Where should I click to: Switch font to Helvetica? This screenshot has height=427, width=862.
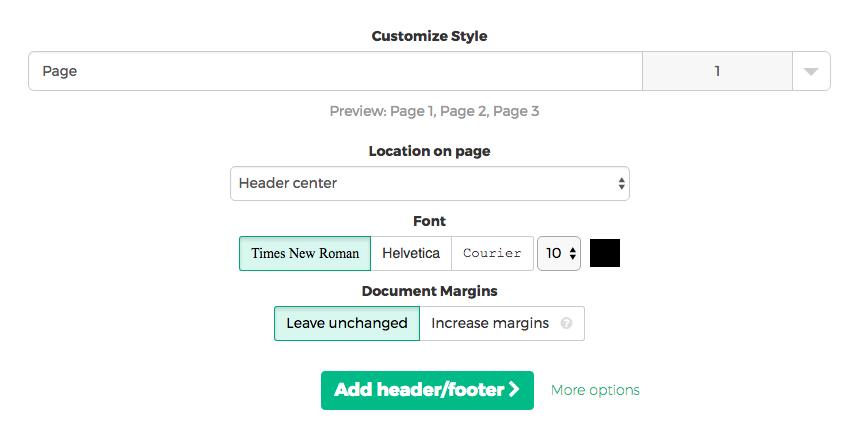pyautogui.click(x=411, y=254)
